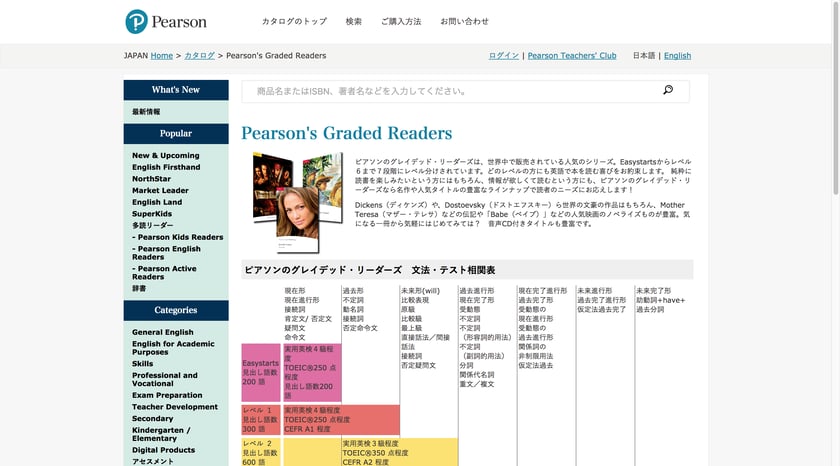The image size is (840, 466).
Task: Open English Firsthand sidebar link
Action: pos(166,167)
